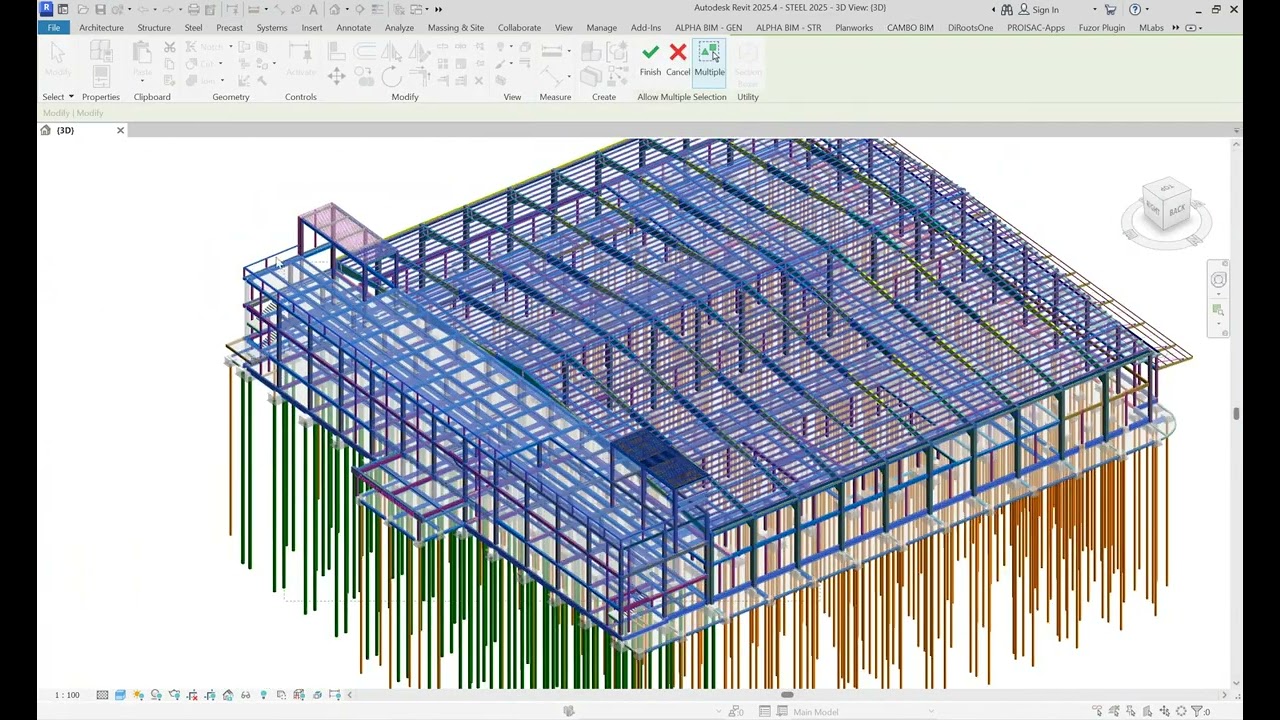Click the Redo arrow in quick access toolbar
Screen dimensions: 1280x720
[x=168, y=9]
